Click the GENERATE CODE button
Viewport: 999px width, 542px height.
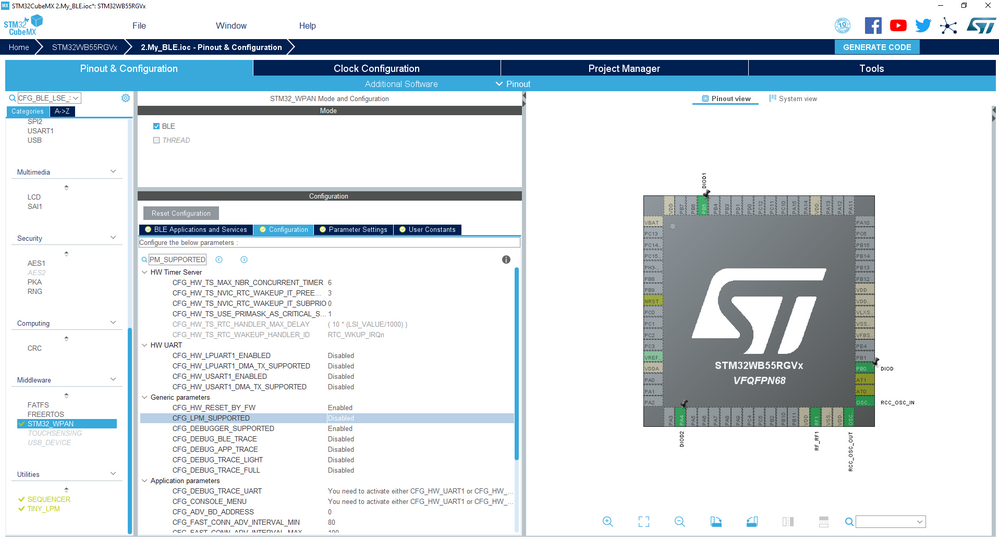[x=877, y=47]
